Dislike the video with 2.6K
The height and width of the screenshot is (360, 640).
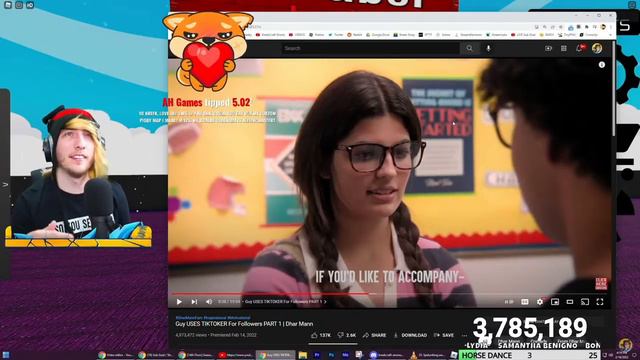tap(347, 335)
